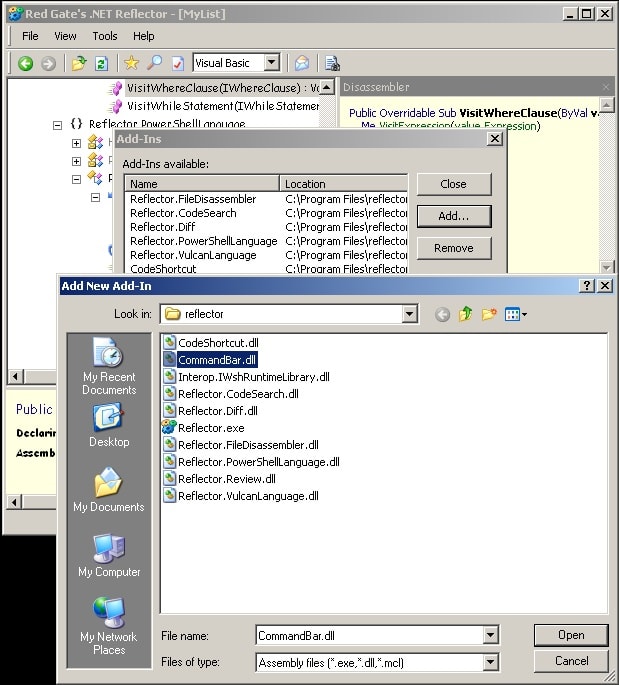Select Reflector.Review.dll file
The image size is (619, 685).
(219, 479)
